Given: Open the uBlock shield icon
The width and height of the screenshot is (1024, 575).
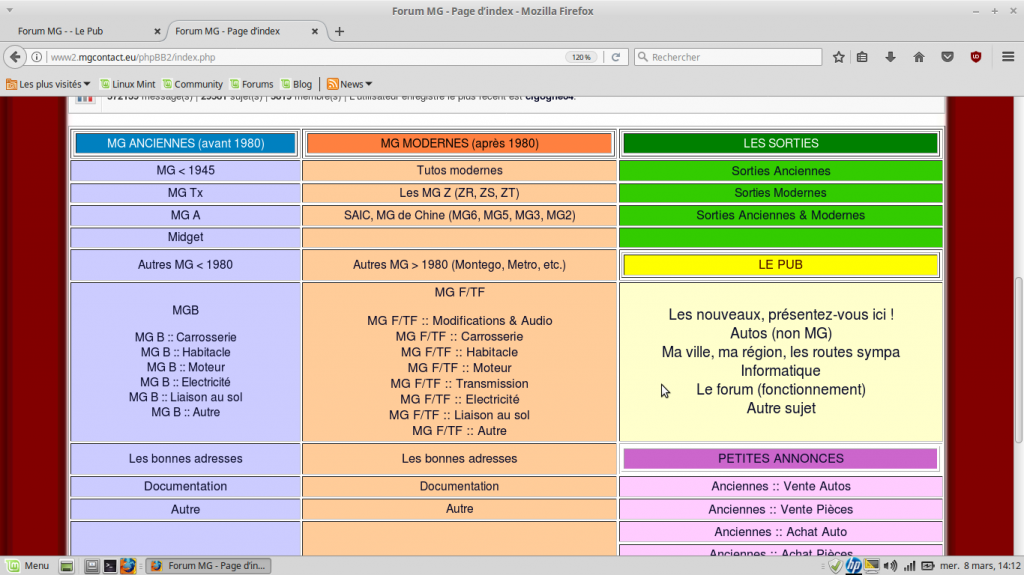Looking at the screenshot, I should [976, 57].
